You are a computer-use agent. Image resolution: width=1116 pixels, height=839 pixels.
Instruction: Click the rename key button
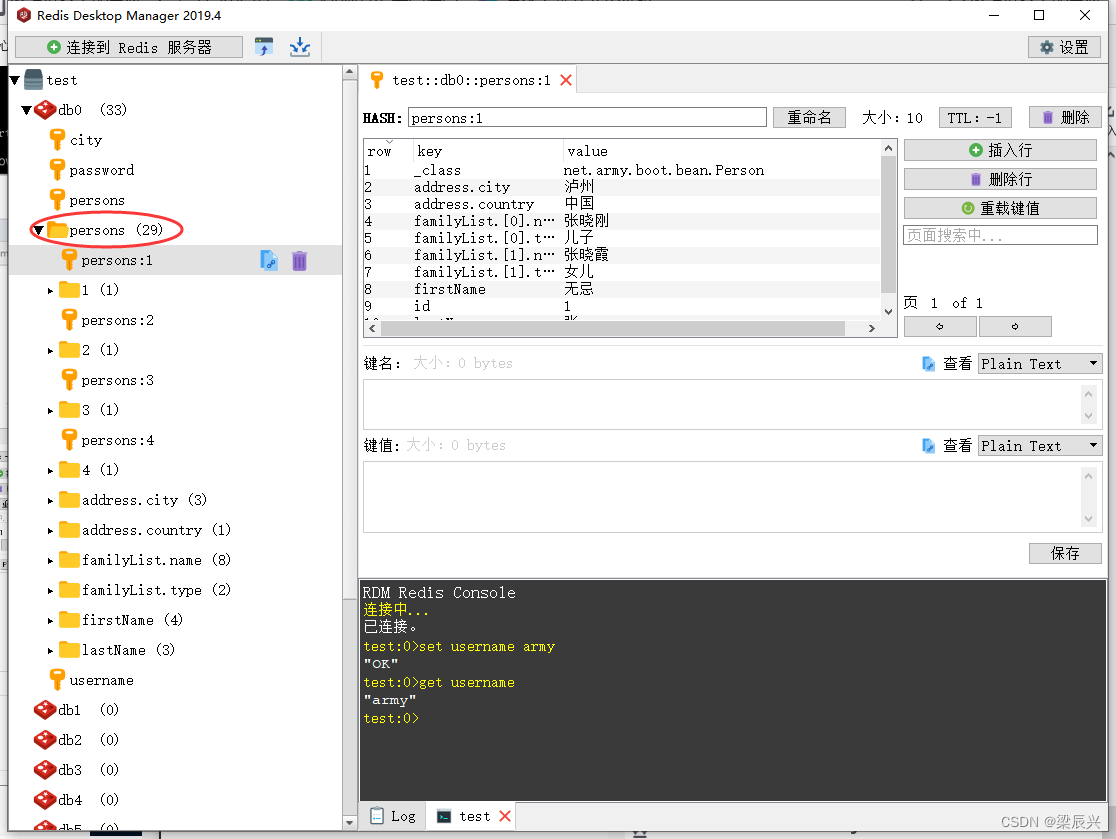tap(809, 117)
